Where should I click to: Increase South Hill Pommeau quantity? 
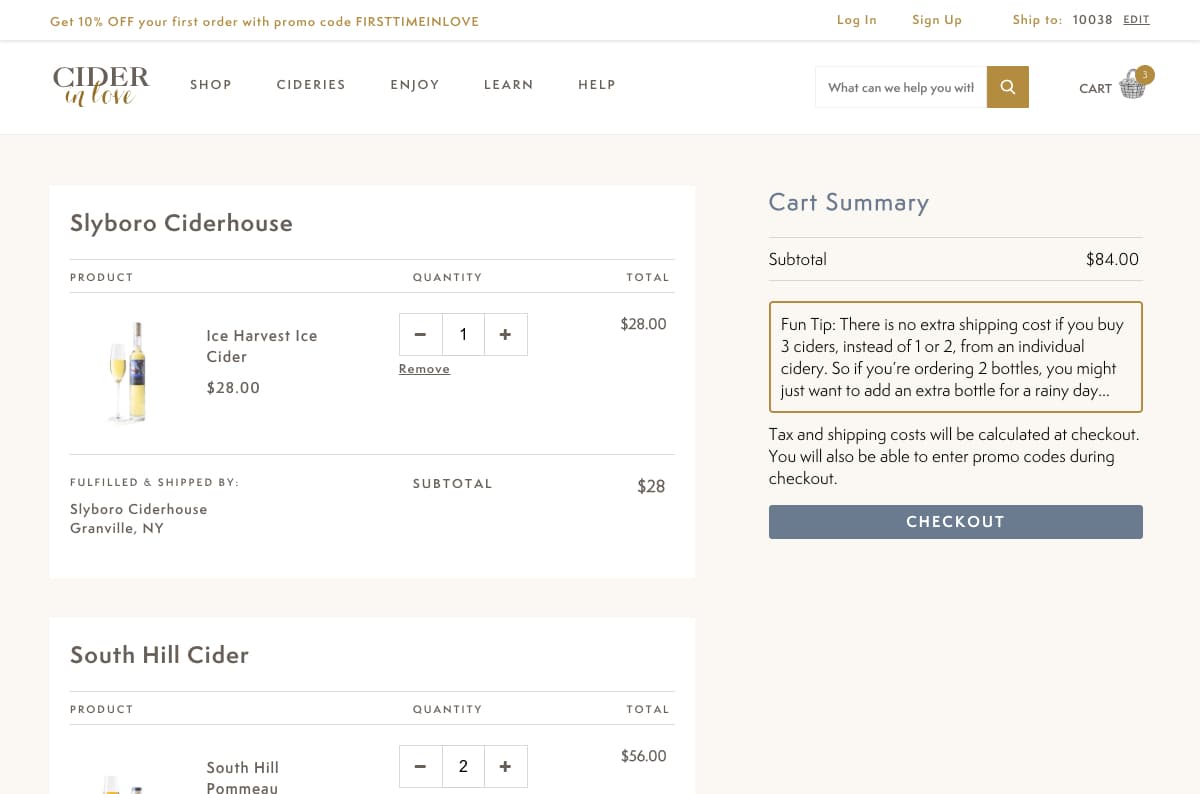pos(505,767)
